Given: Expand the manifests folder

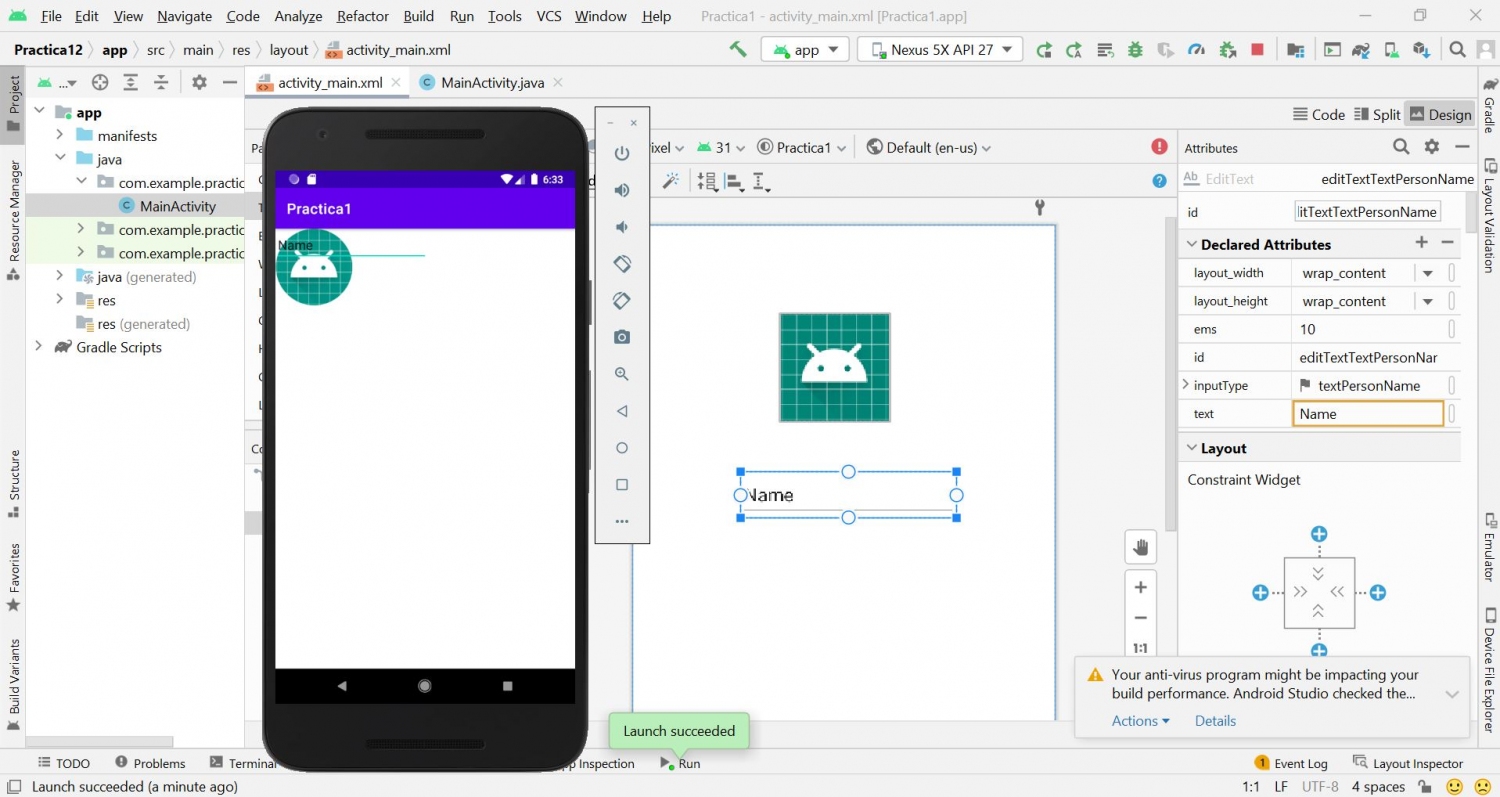Looking at the screenshot, I should pyautogui.click(x=59, y=135).
